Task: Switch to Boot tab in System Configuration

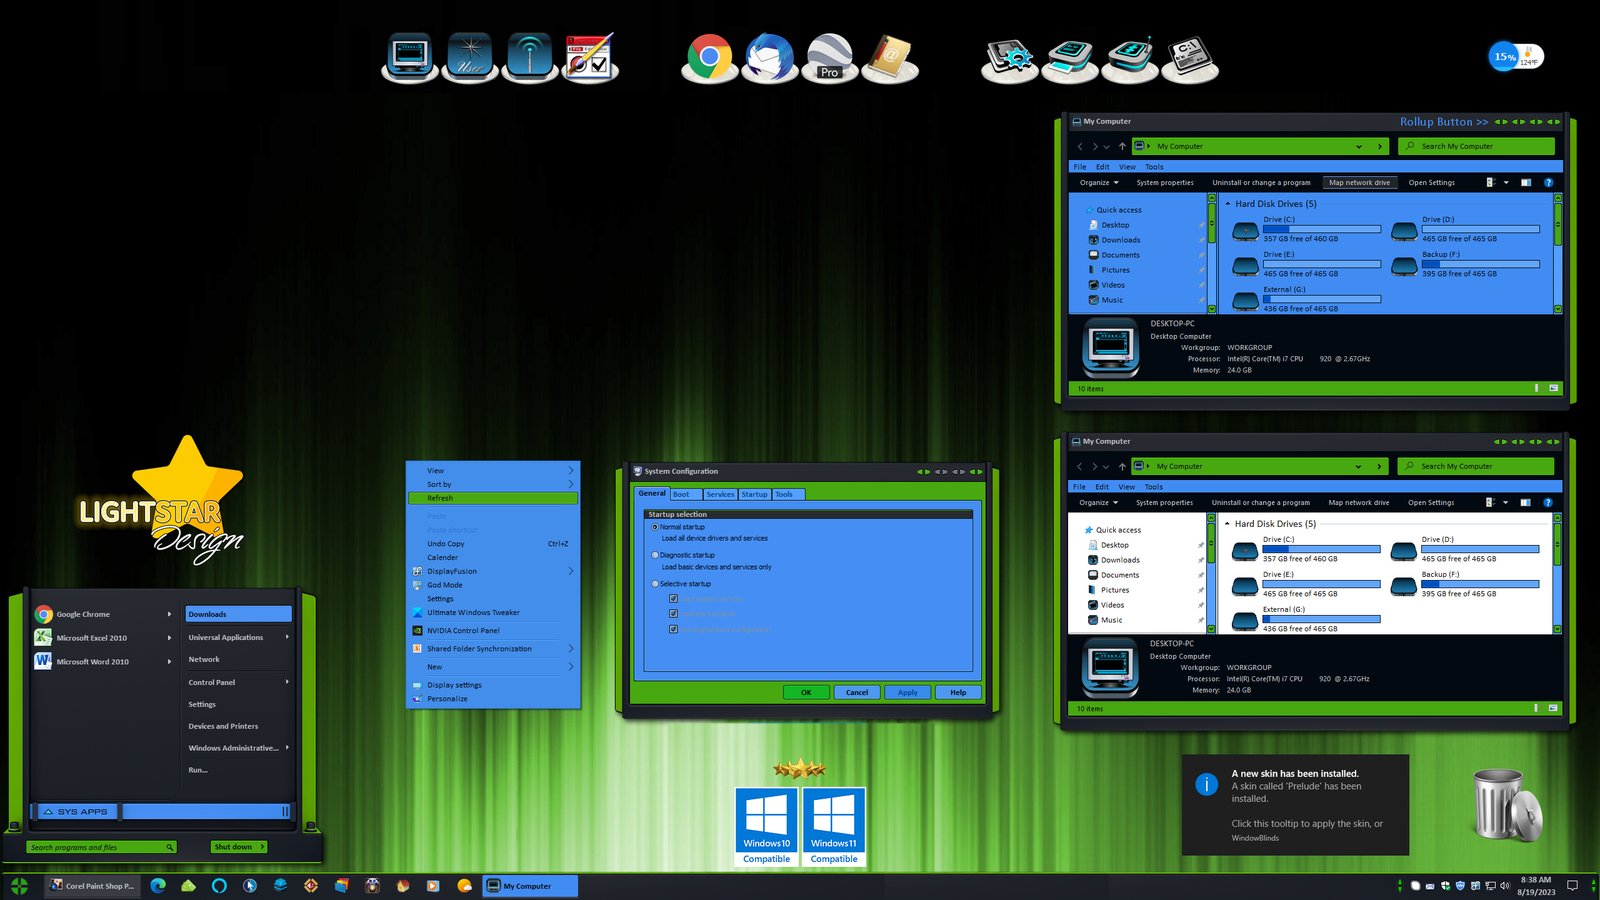Action: pyautogui.click(x=685, y=494)
